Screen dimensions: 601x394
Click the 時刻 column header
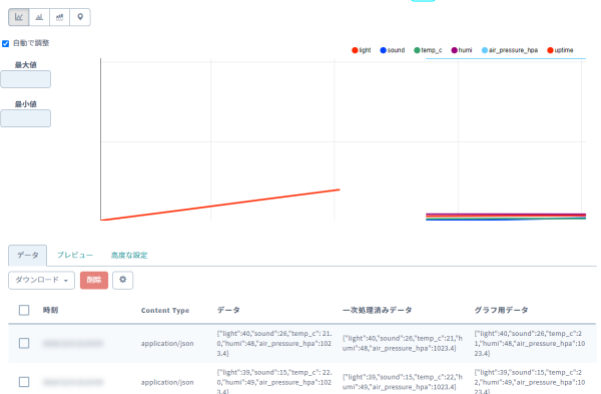click(50, 310)
